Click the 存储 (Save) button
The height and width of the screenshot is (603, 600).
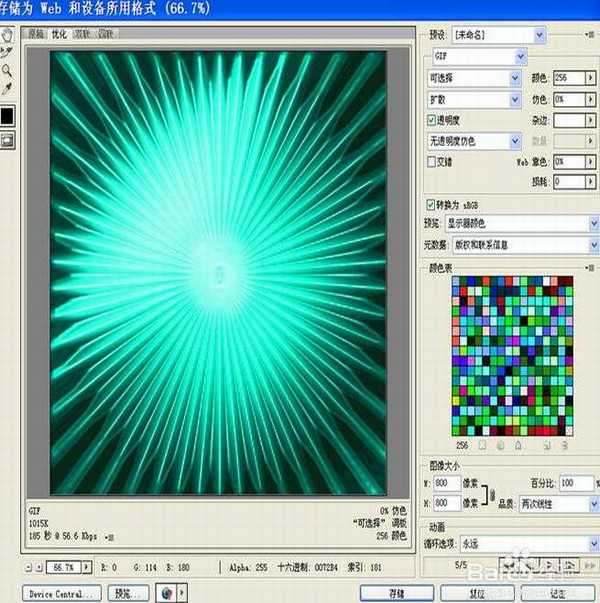[397, 593]
